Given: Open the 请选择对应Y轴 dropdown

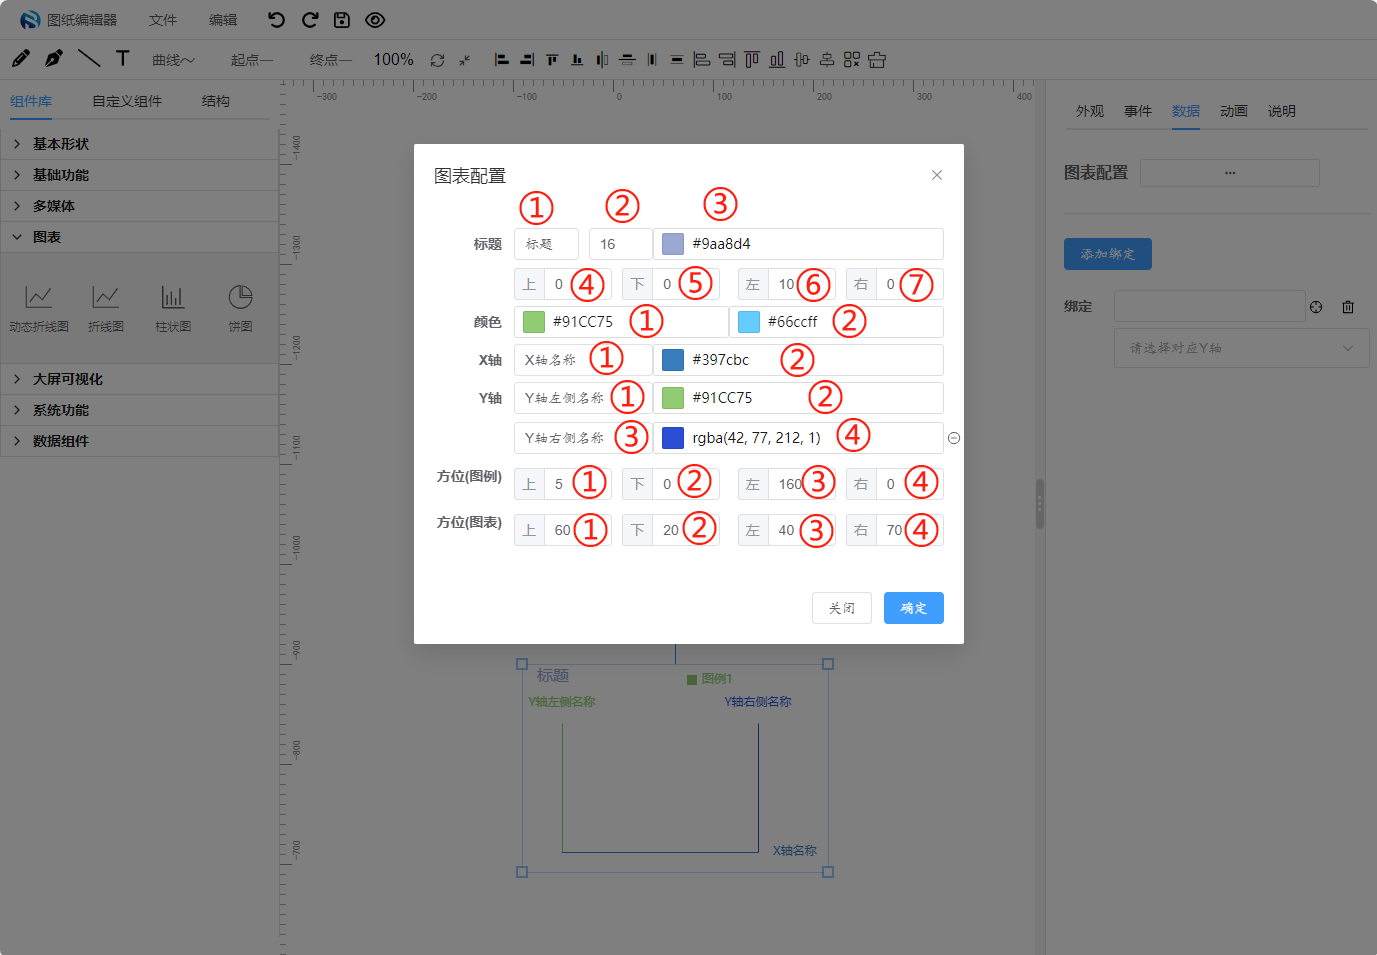Looking at the screenshot, I should 1241,348.
